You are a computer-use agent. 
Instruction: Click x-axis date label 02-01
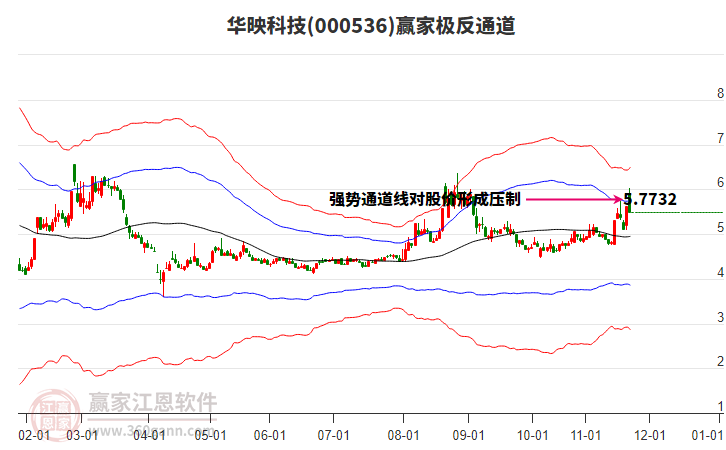34,436
